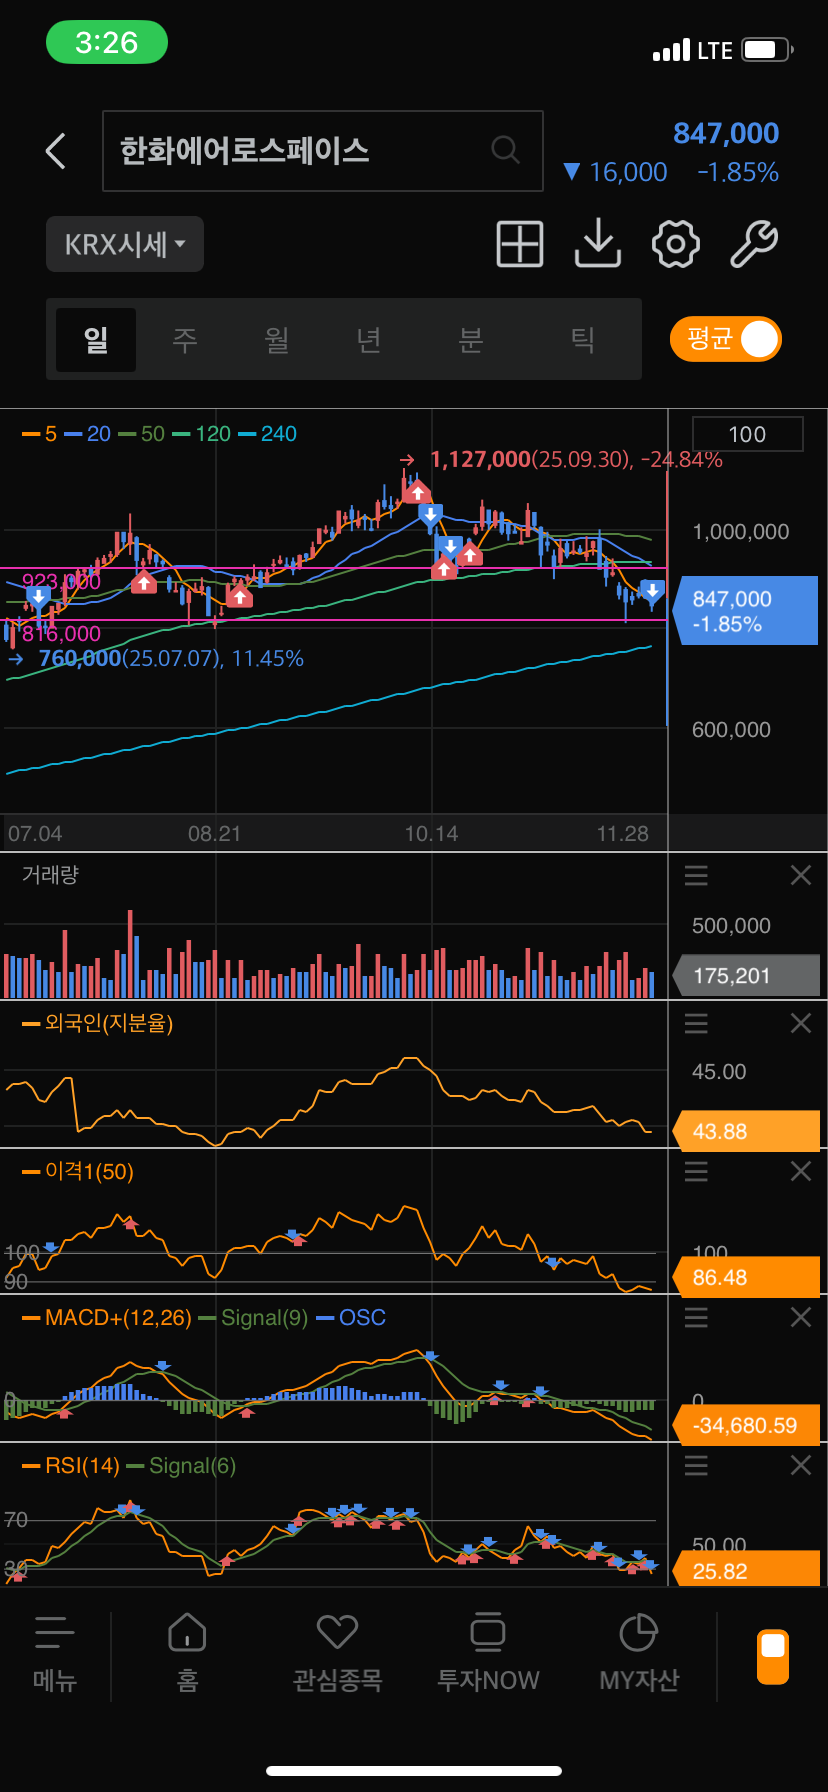Viewport: 828px width, 1792px height.
Task: Open 외국인(지분율) panel hamburger menu
Action: pos(696,1023)
